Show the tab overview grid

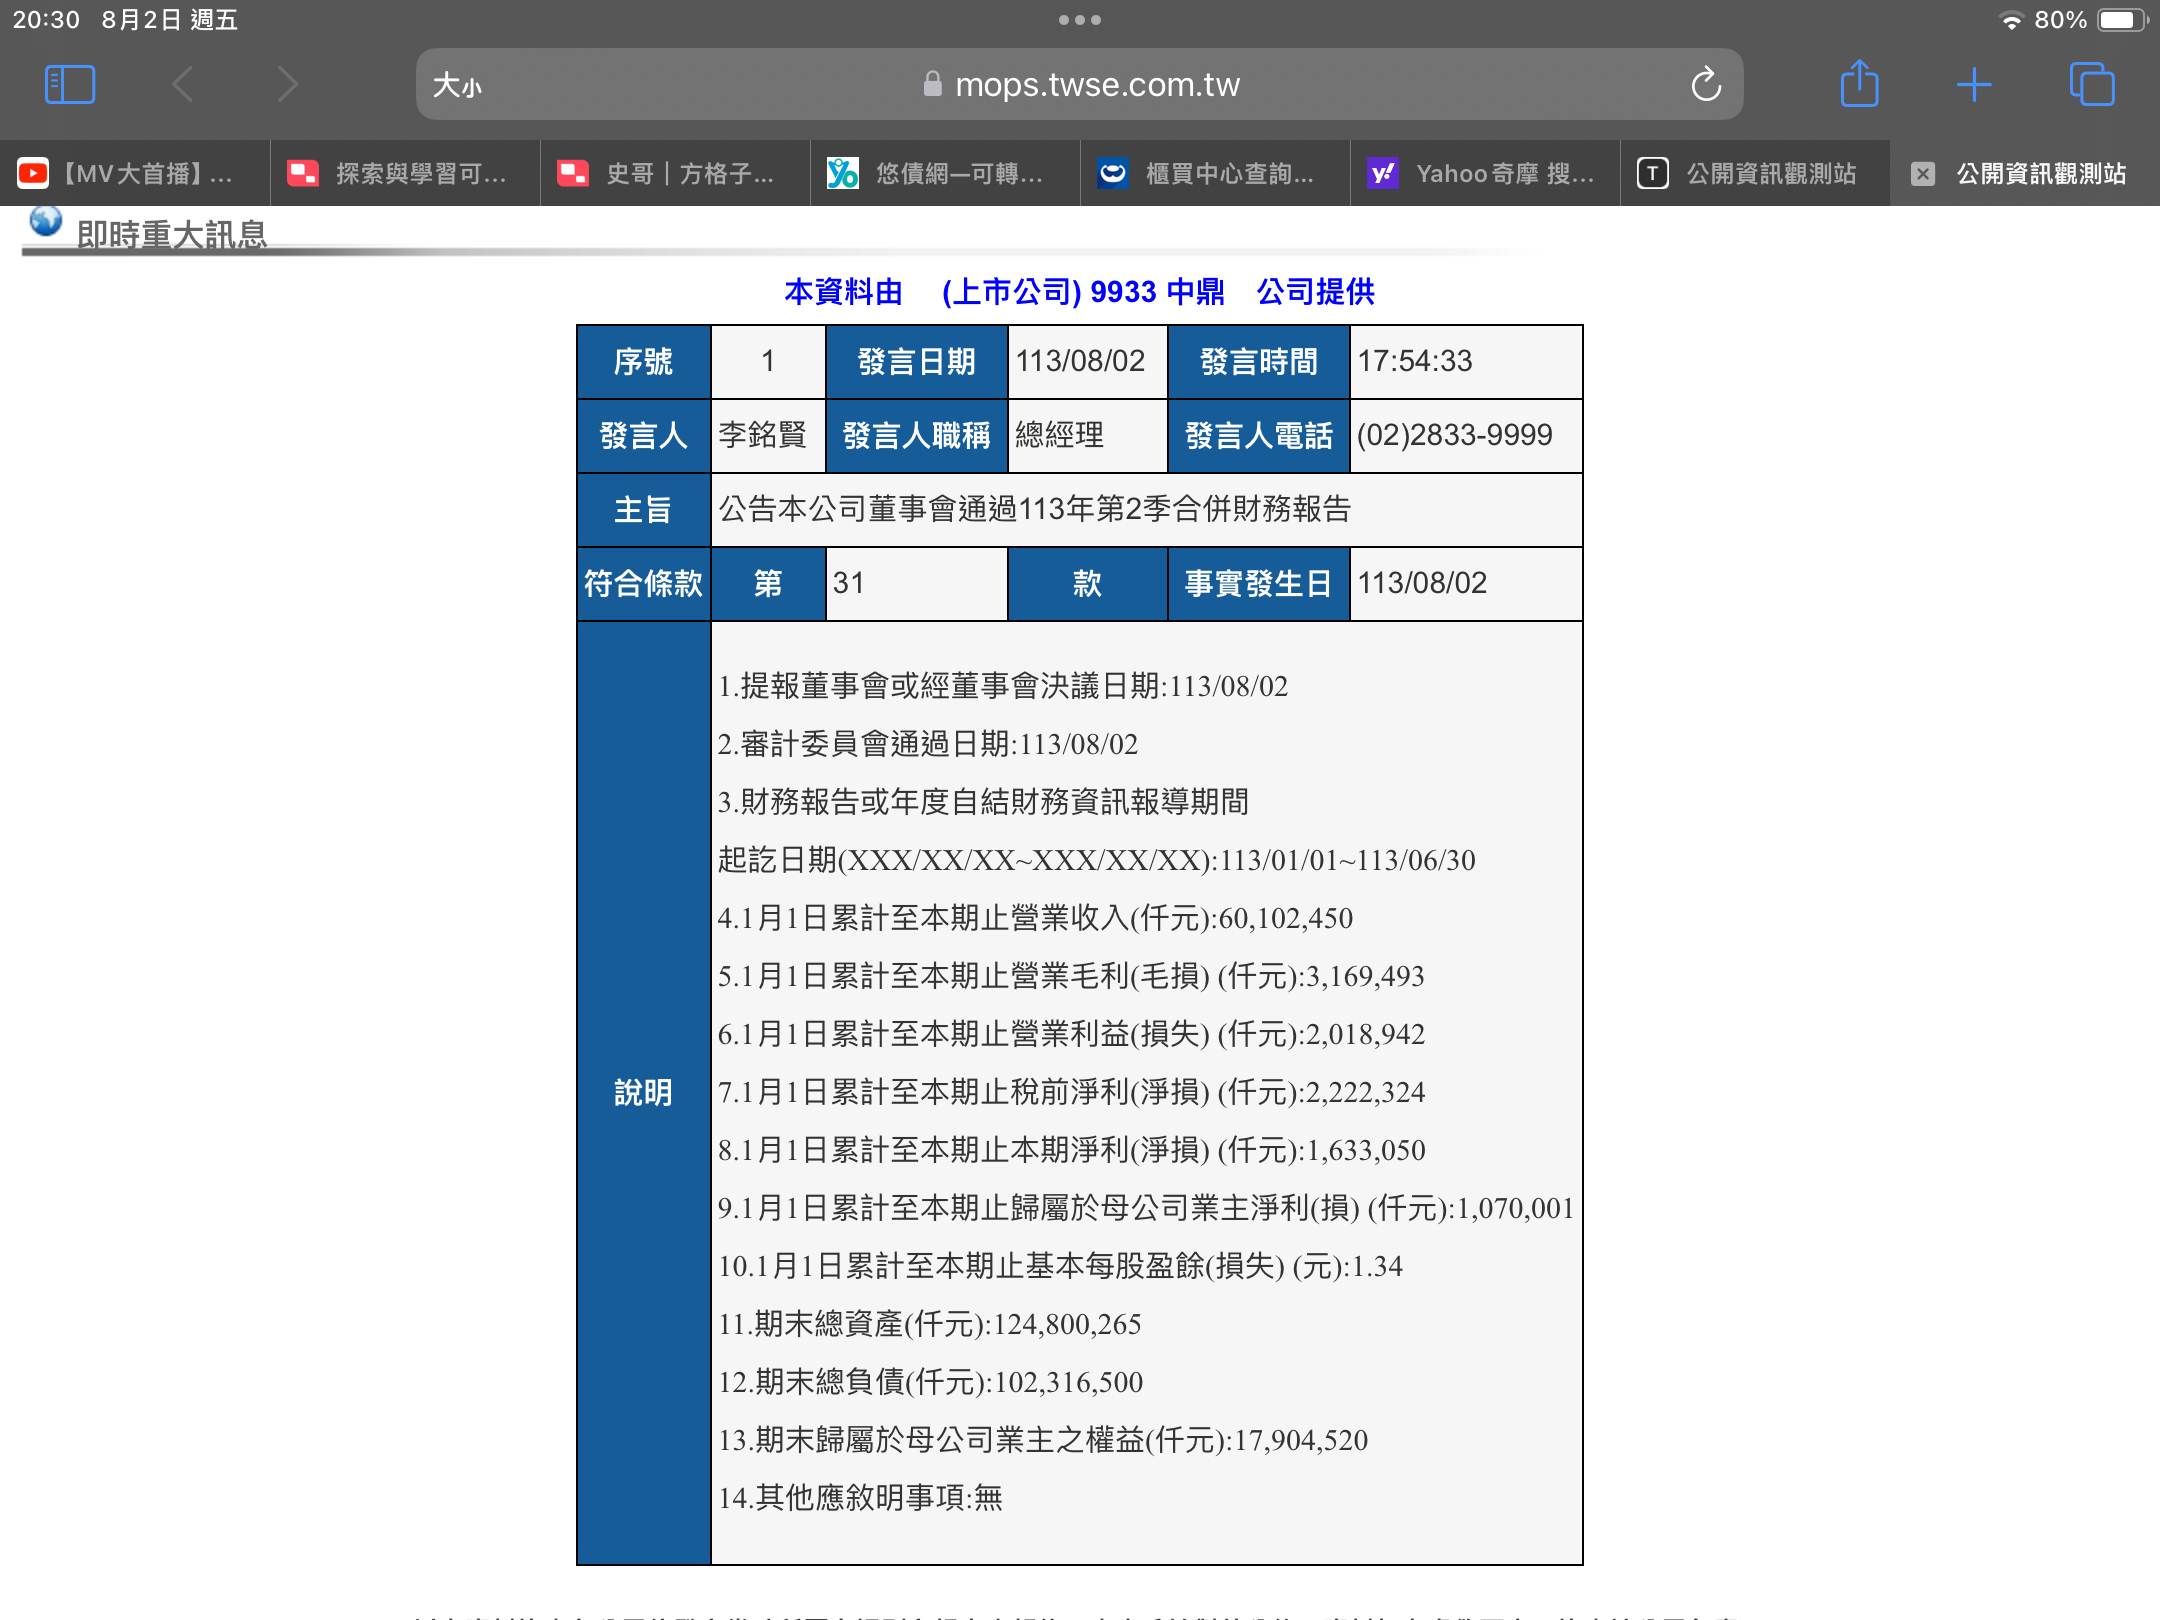click(2091, 85)
